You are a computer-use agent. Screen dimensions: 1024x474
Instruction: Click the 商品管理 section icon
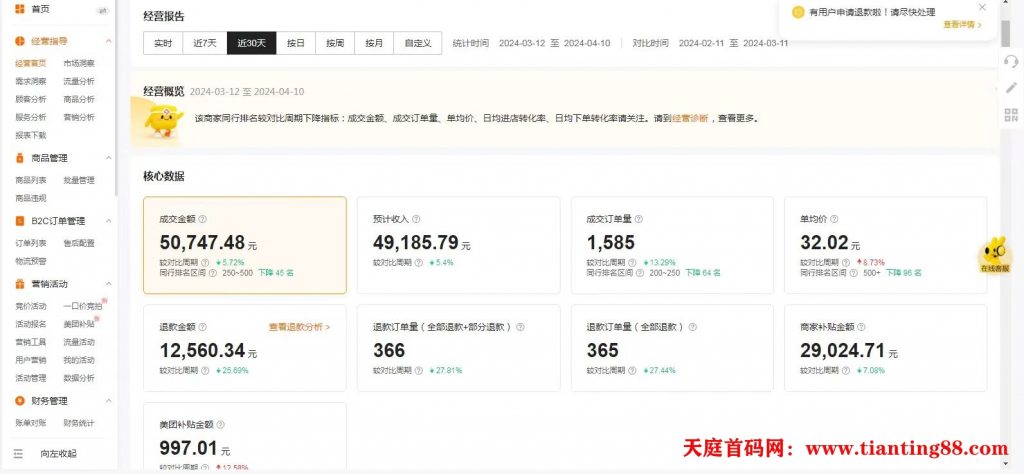click(20, 158)
